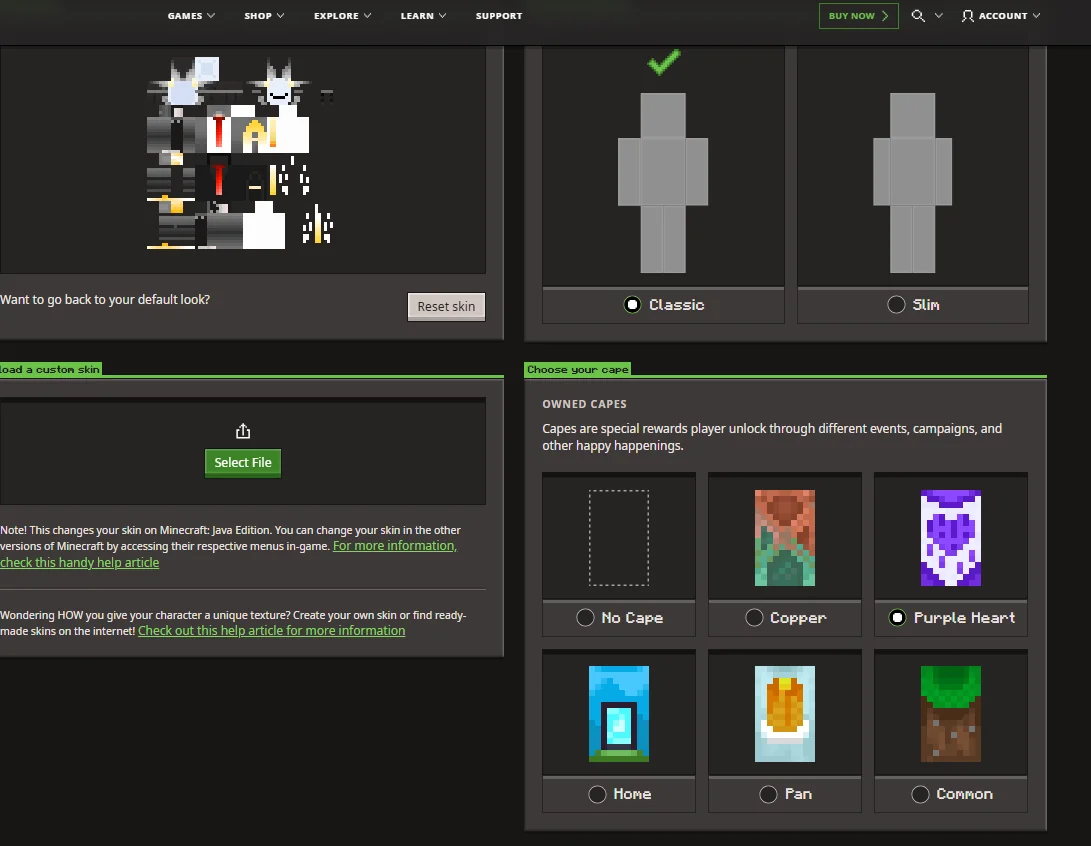
Task: Click the Classic model figure preview
Action: pyautogui.click(x=663, y=182)
